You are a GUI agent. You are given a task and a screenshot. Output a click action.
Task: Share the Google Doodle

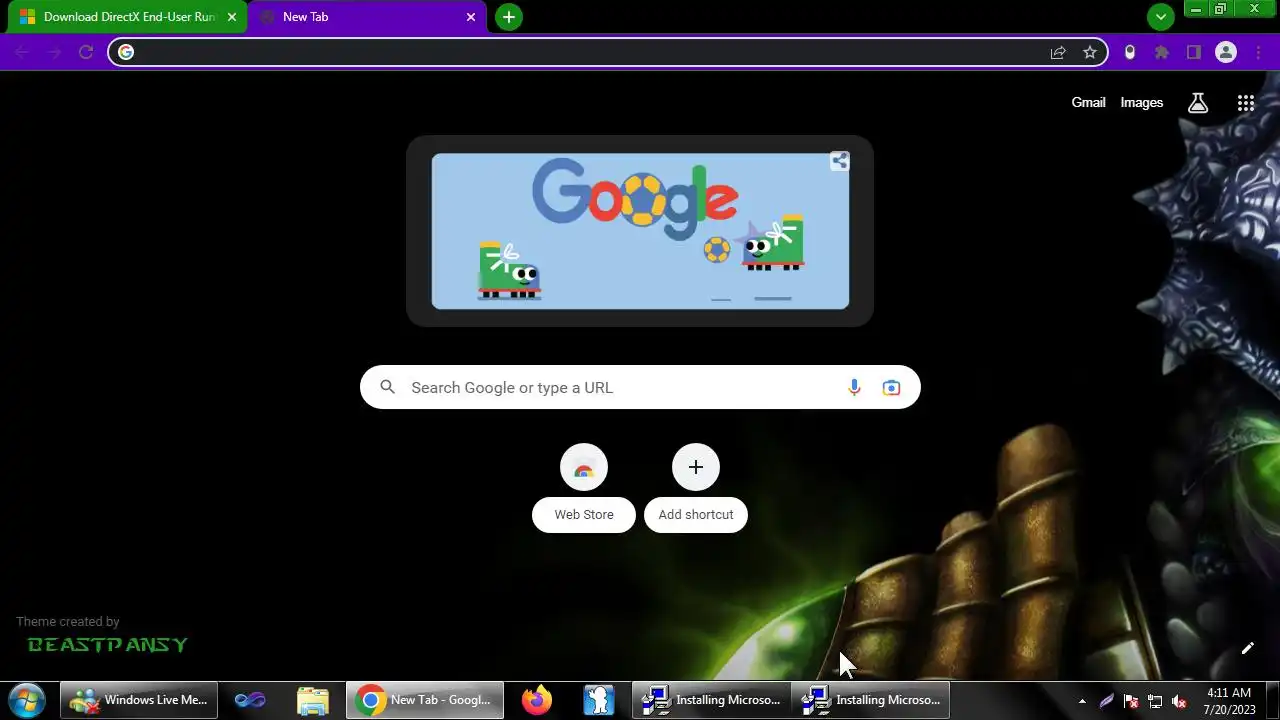(840, 161)
